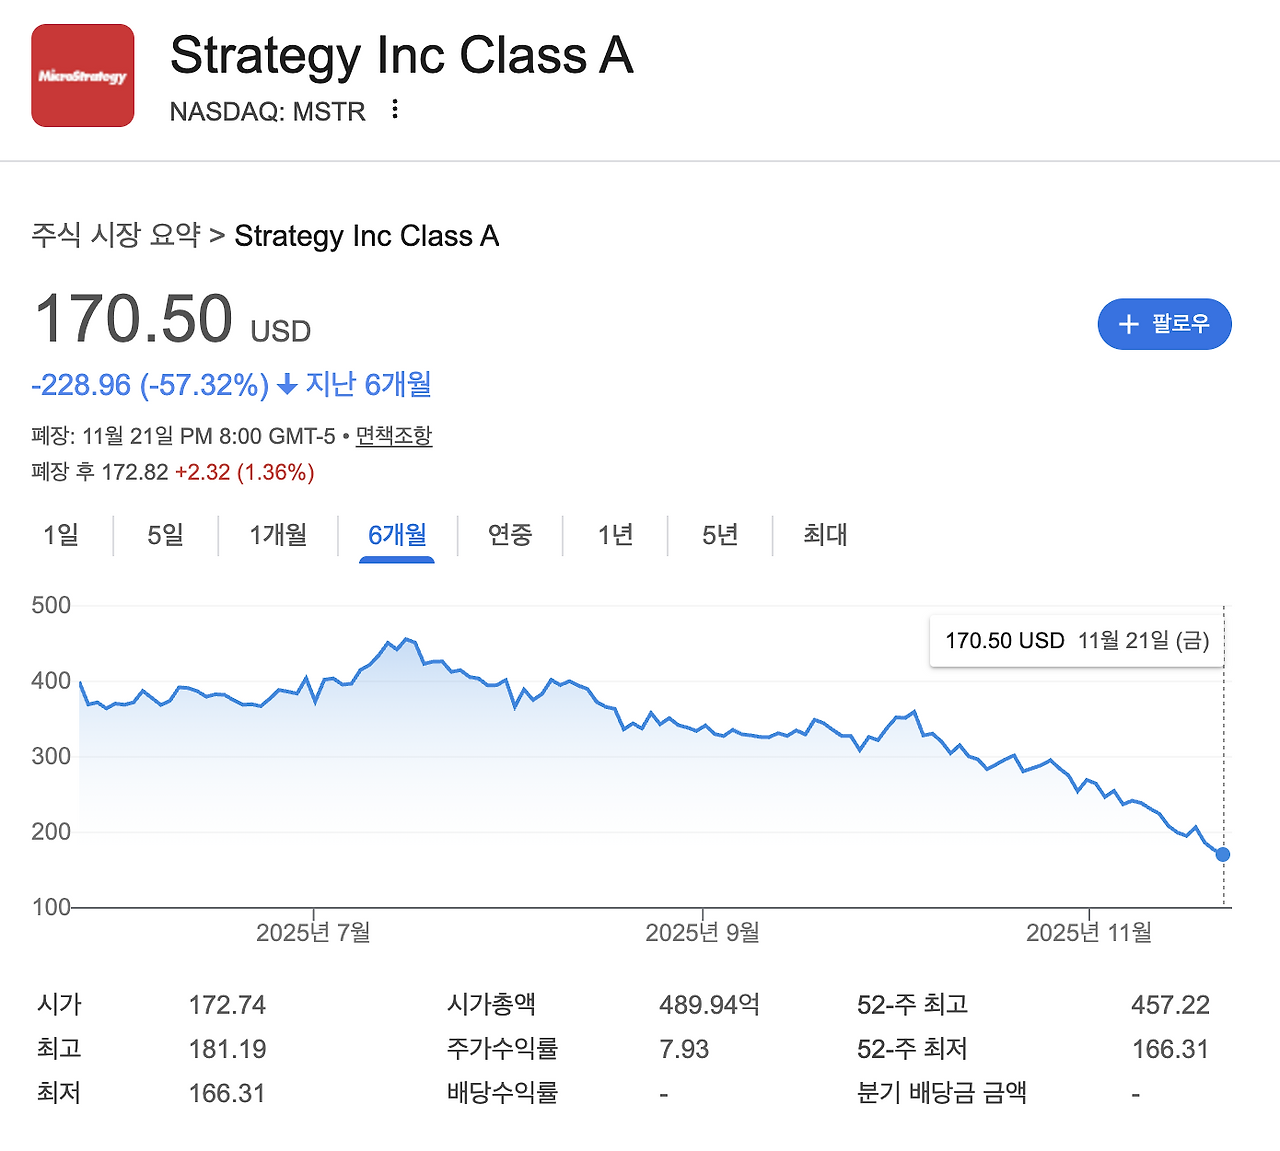Go to 주식 시장 요약 breadcrumb
The image size is (1280, 1151).
coord(116,235)
